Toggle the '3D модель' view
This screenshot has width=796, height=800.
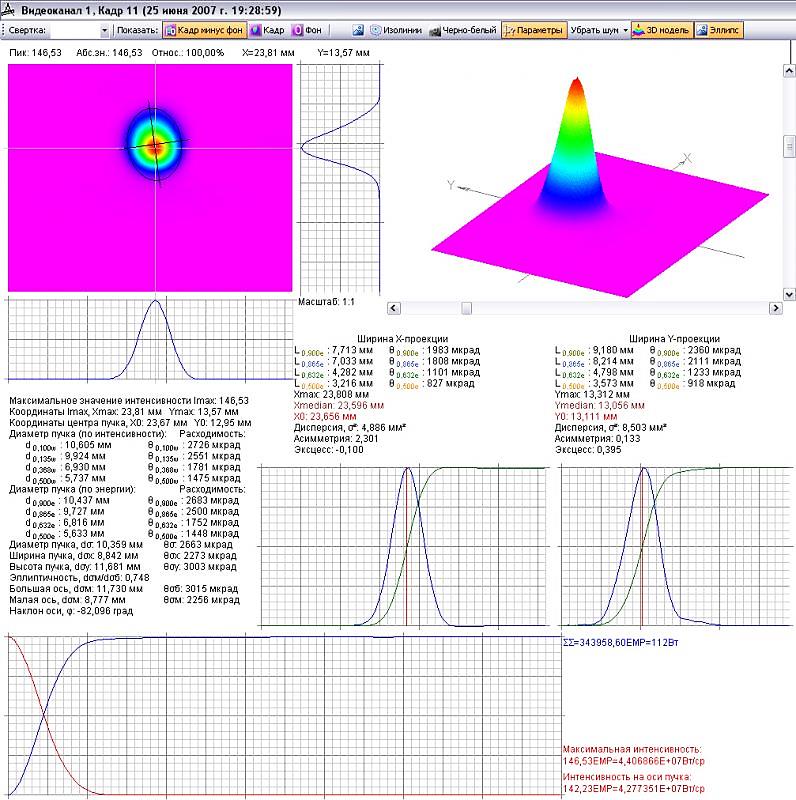662,30
